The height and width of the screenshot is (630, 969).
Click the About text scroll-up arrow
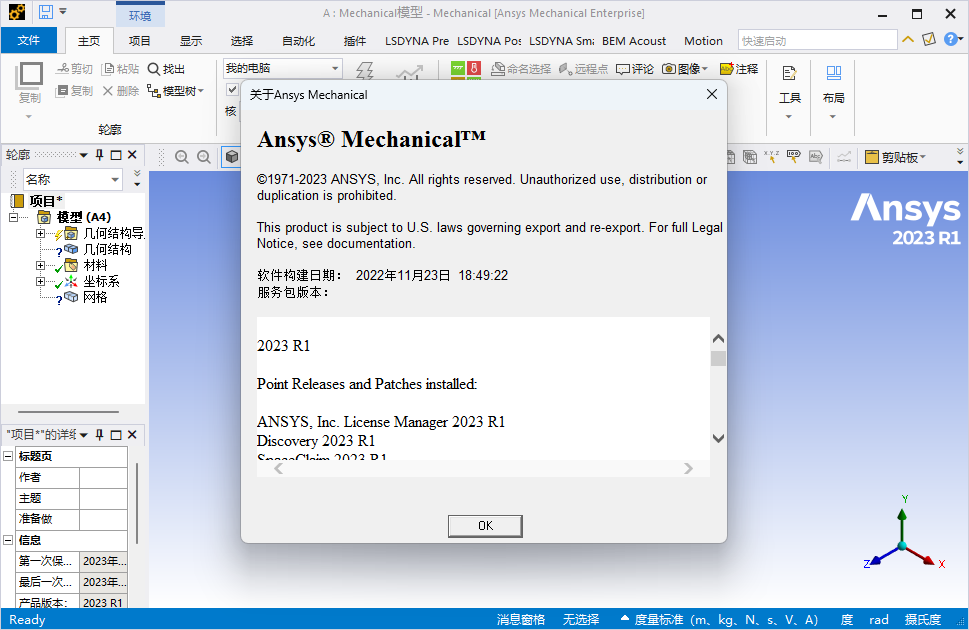coord(718,339)
